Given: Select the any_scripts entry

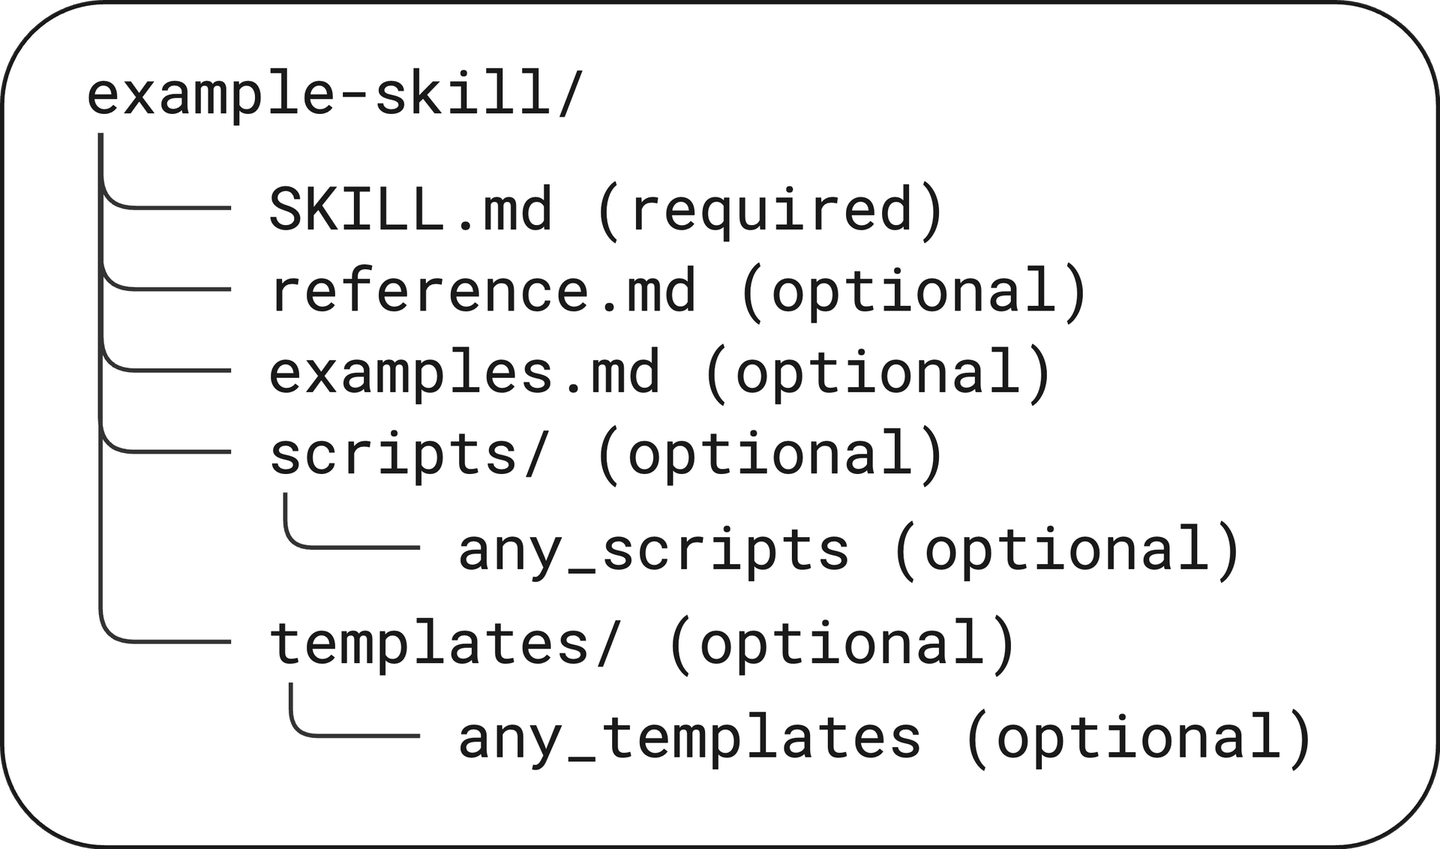Looking at the screenshot, I should [653, 549].
